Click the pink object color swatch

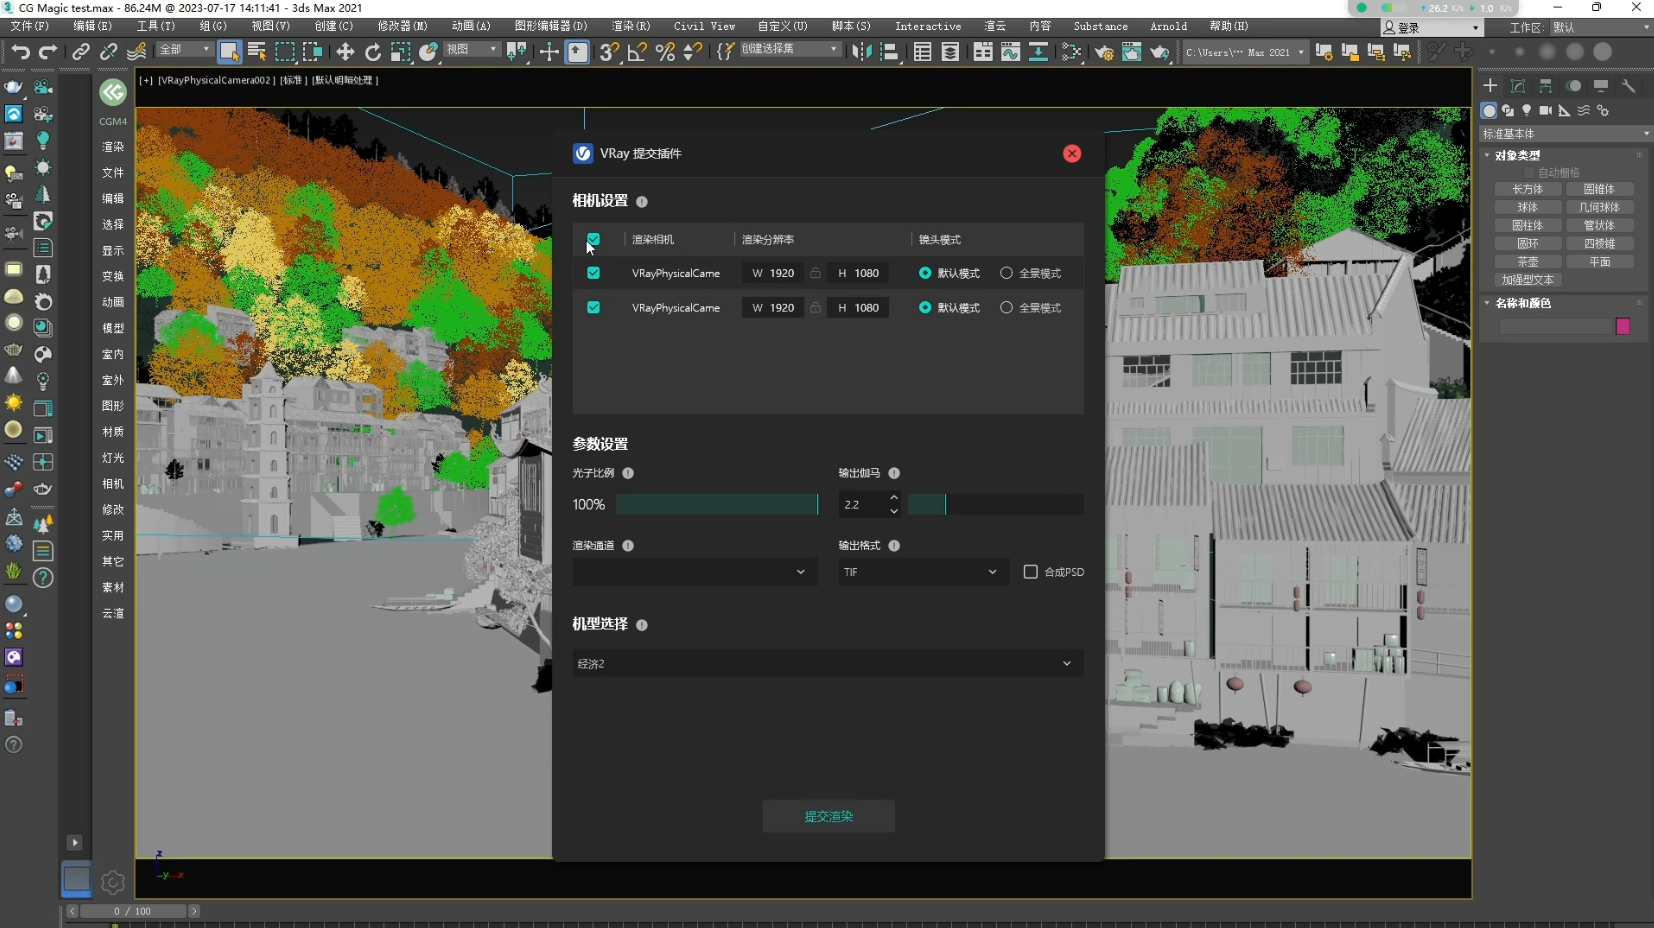1622,326
